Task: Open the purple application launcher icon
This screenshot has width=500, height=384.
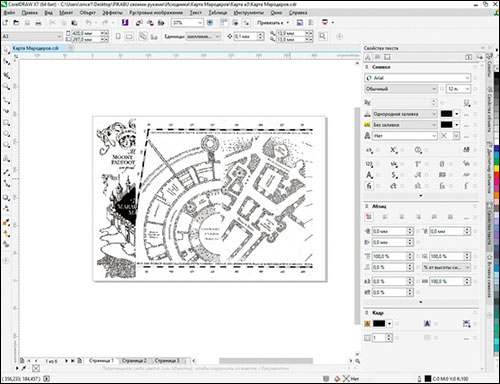Action: 125,23
